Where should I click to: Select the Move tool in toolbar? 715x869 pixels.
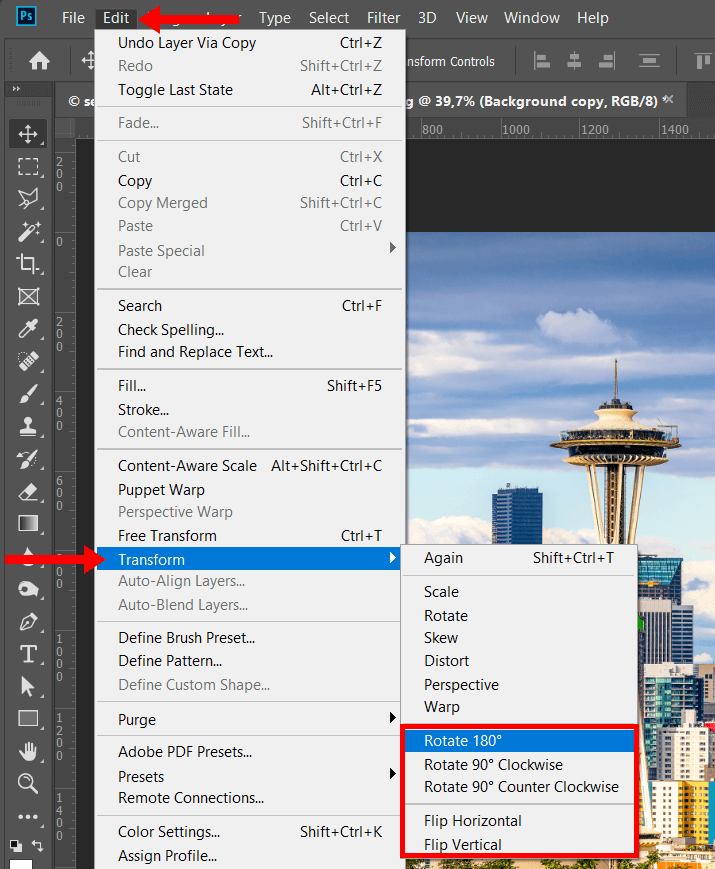[28, 134]
